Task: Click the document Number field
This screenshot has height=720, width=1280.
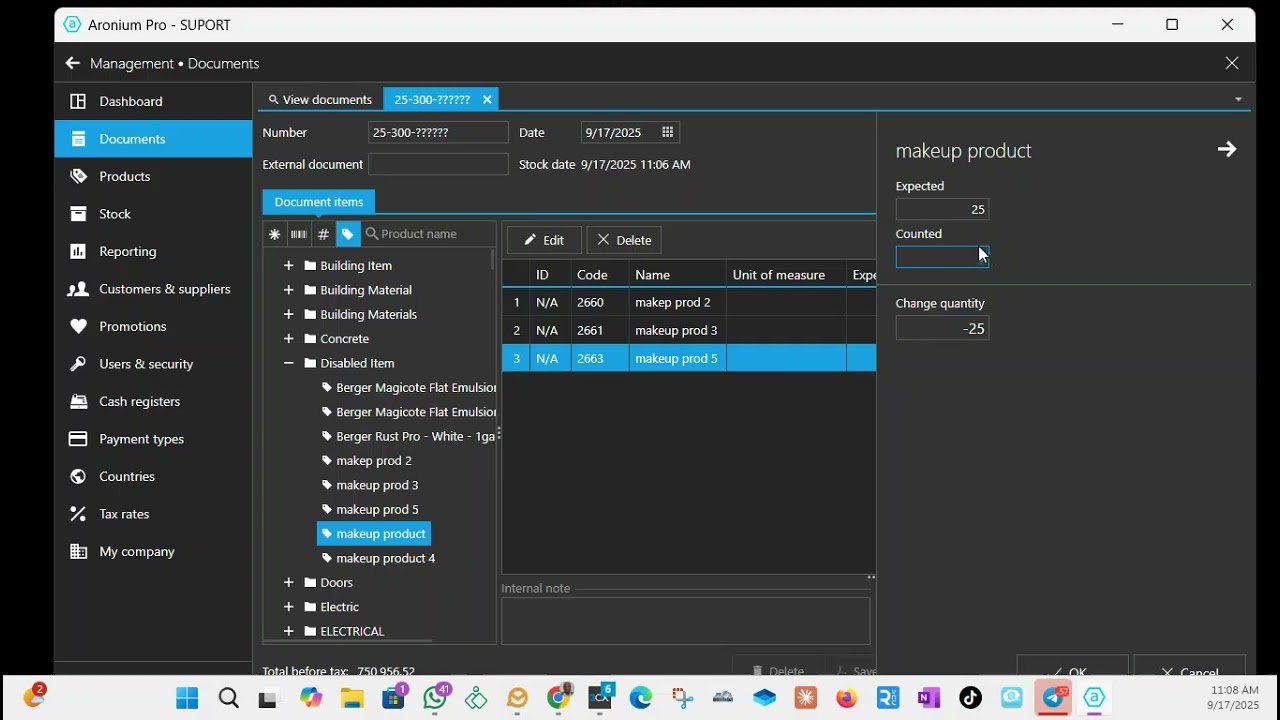Action: pyautogui.click(x=438, y=132)
